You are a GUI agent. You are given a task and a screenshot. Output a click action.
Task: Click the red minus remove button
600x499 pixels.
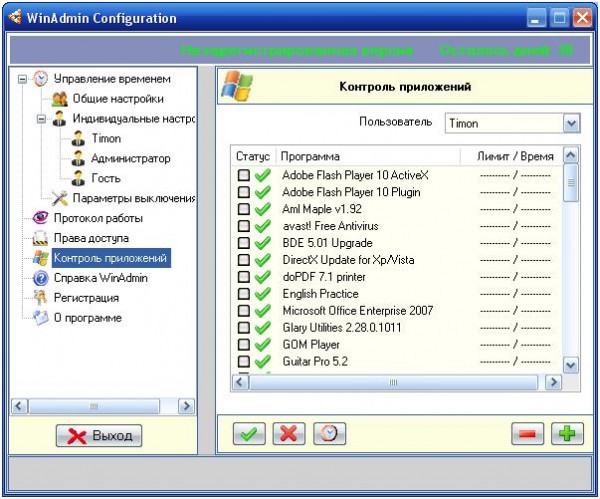point(527,434)
